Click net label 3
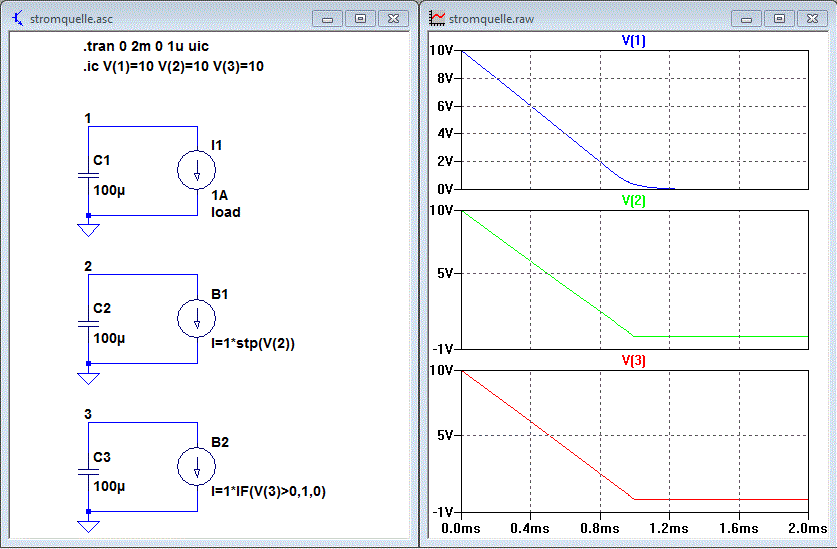The width and height of the screenshot is (837, 549). [88, 414]
